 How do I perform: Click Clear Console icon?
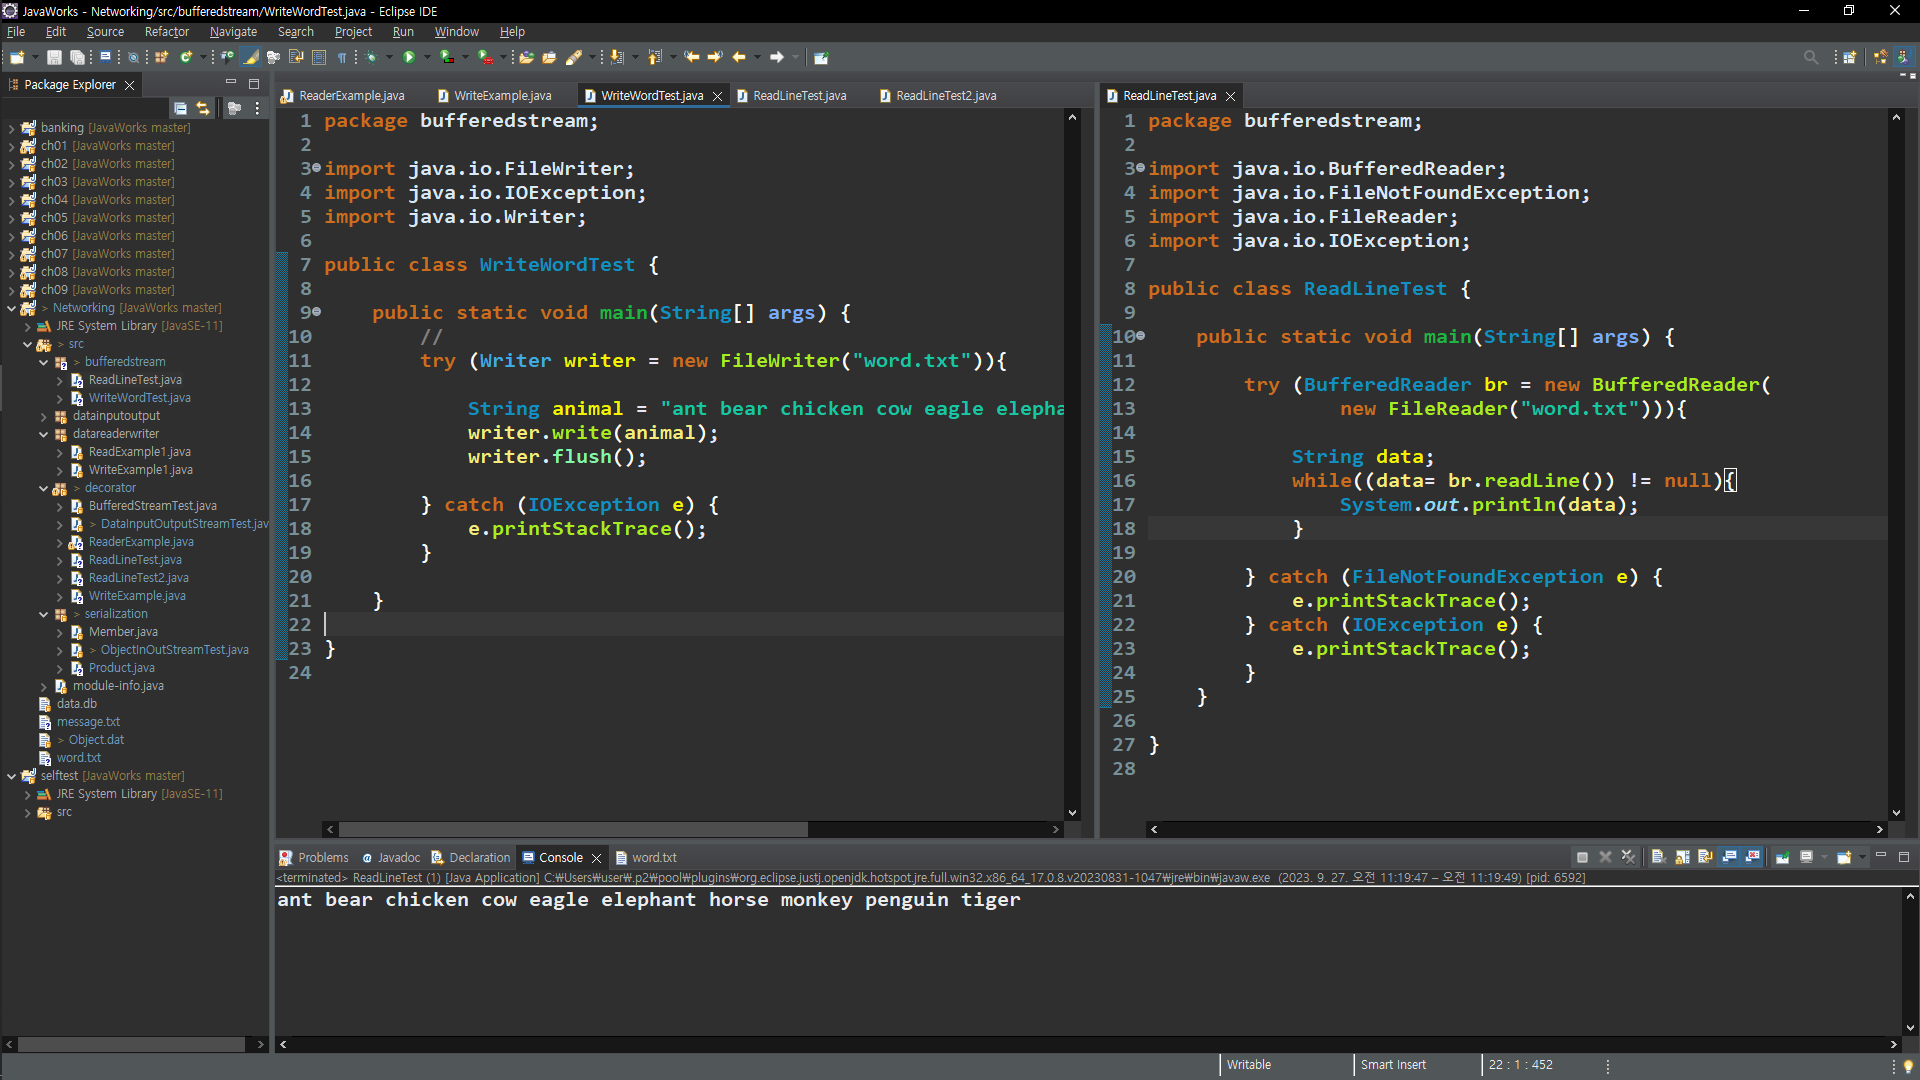pyautogui.click(x=1657, y=857)
